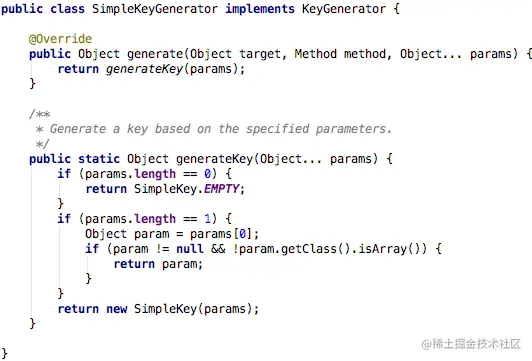
Task: Click the SimpleKey constructor call
Action: [x=193, y=309]
